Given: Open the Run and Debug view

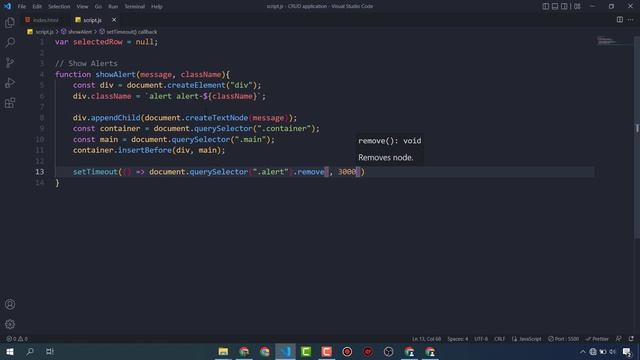Looking at the screenshot, I should 10,82.
